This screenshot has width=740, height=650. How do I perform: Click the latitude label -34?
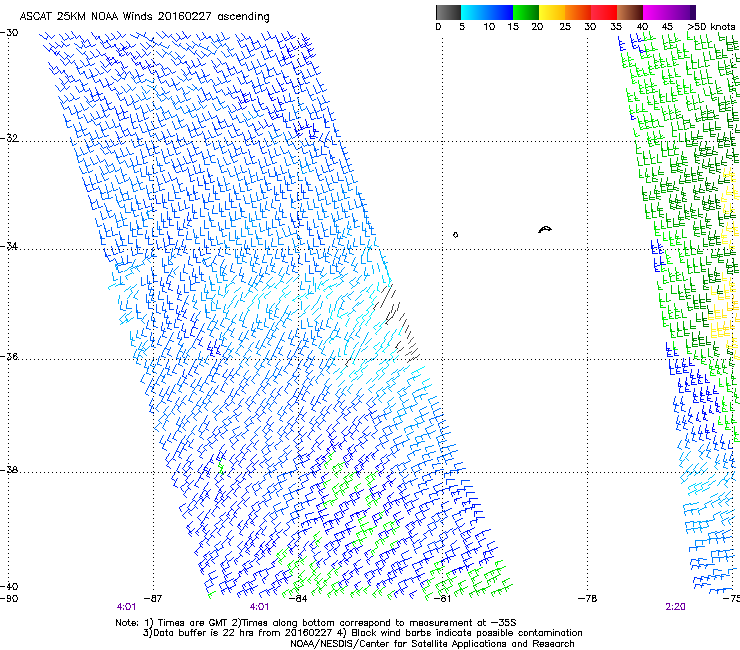(x=9, y=246)
